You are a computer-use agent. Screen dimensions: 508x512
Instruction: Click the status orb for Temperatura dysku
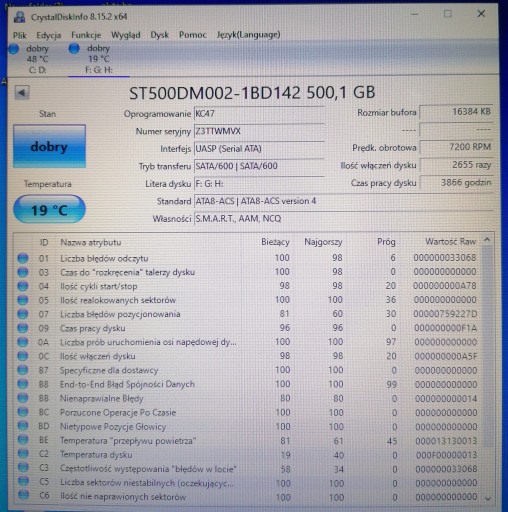23,455
